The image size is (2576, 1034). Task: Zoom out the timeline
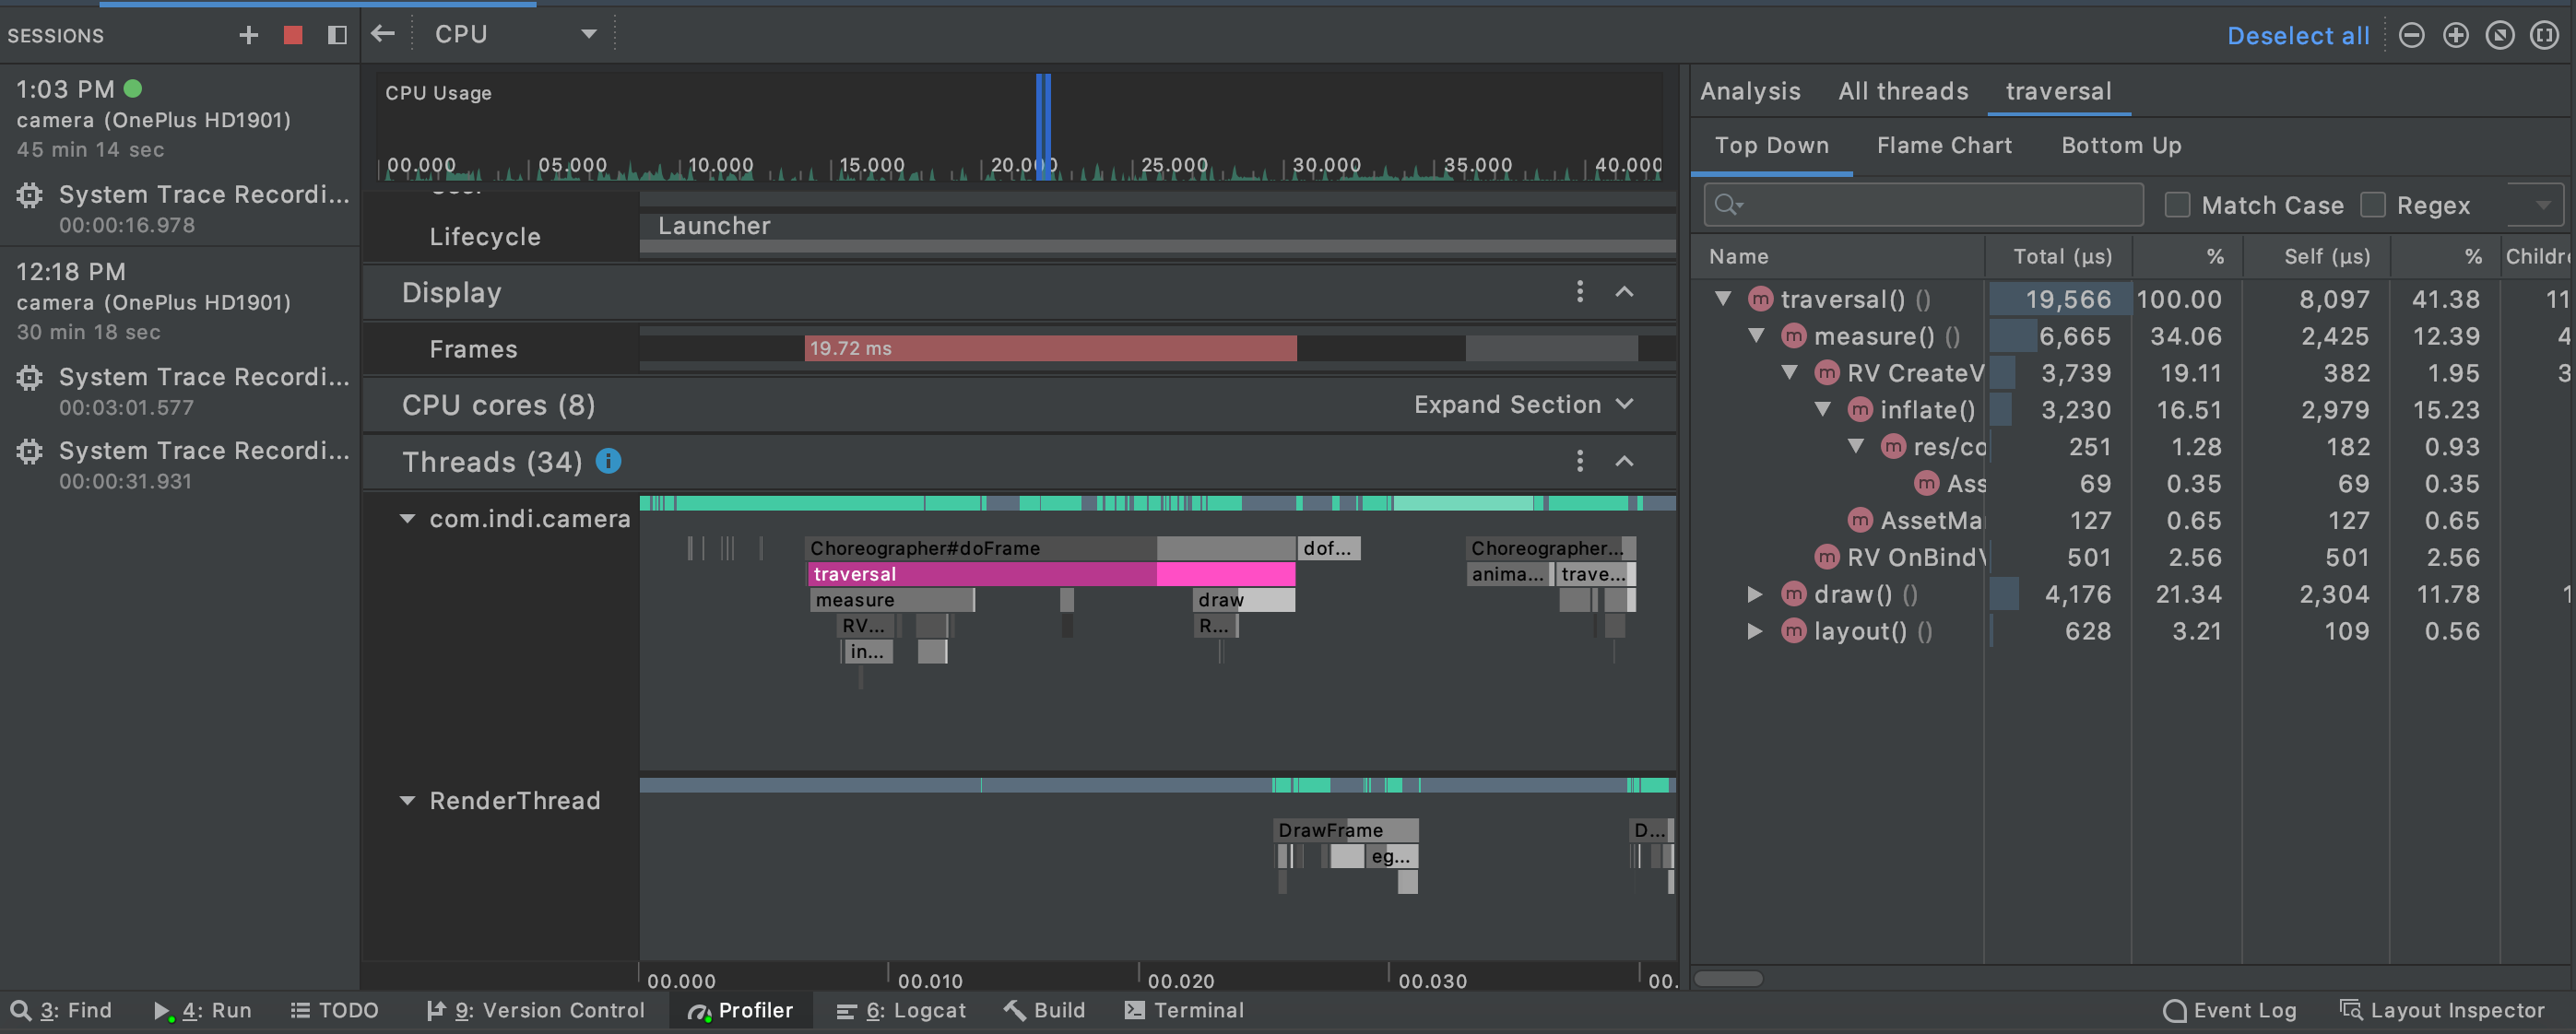2411,35
